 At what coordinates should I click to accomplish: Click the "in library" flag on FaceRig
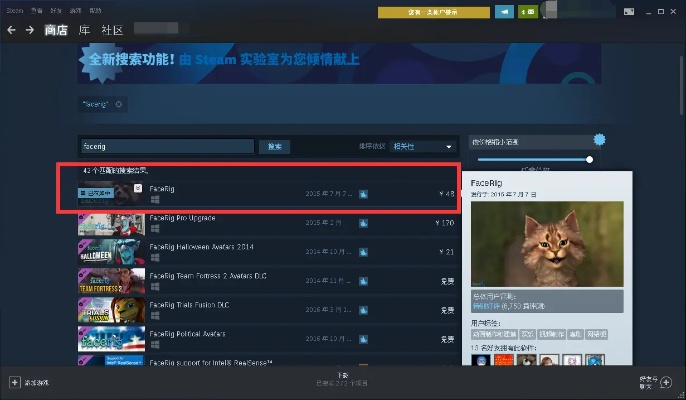[x=96, y=193]
